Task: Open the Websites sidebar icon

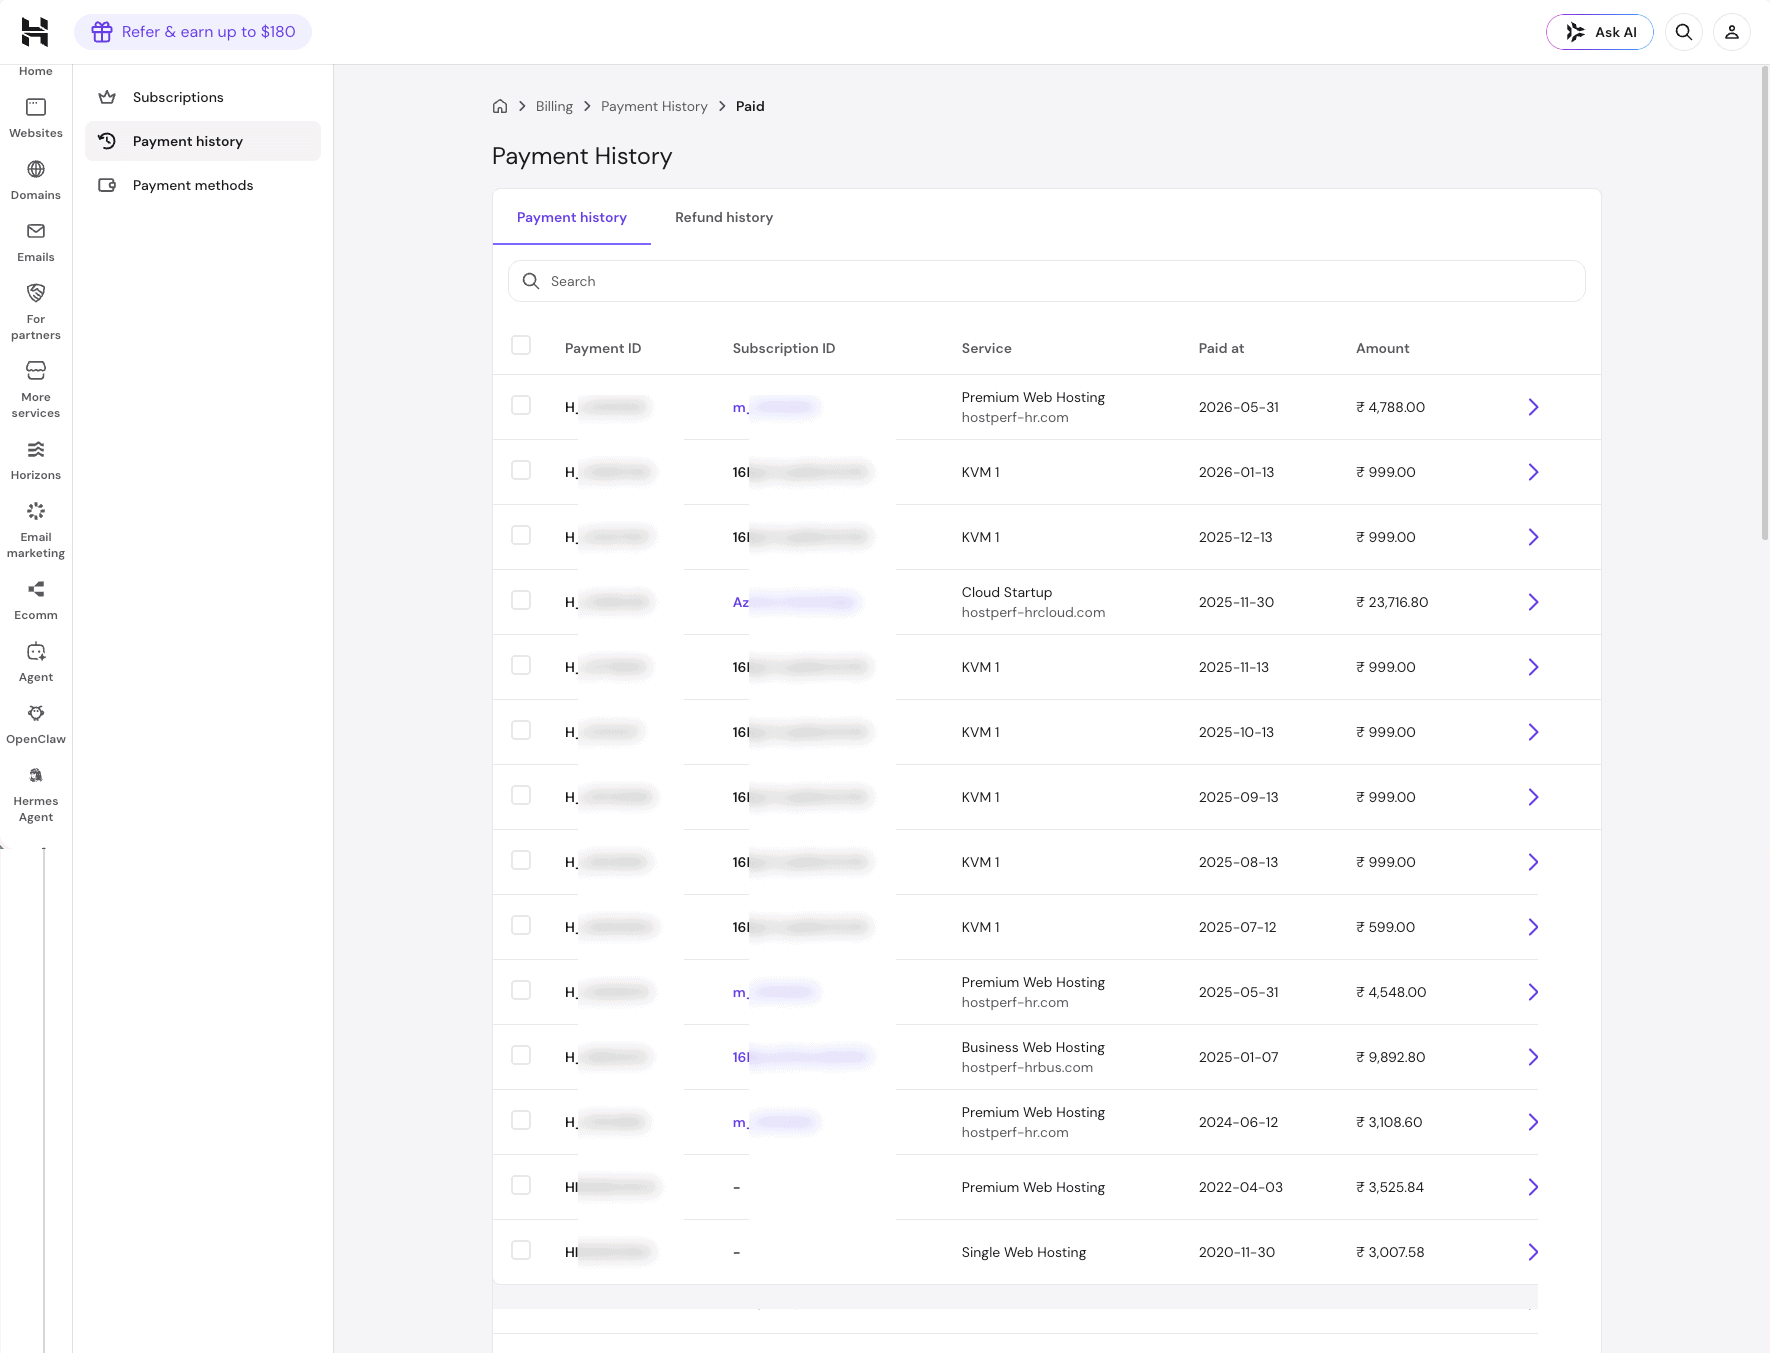Action: [36, 107]
